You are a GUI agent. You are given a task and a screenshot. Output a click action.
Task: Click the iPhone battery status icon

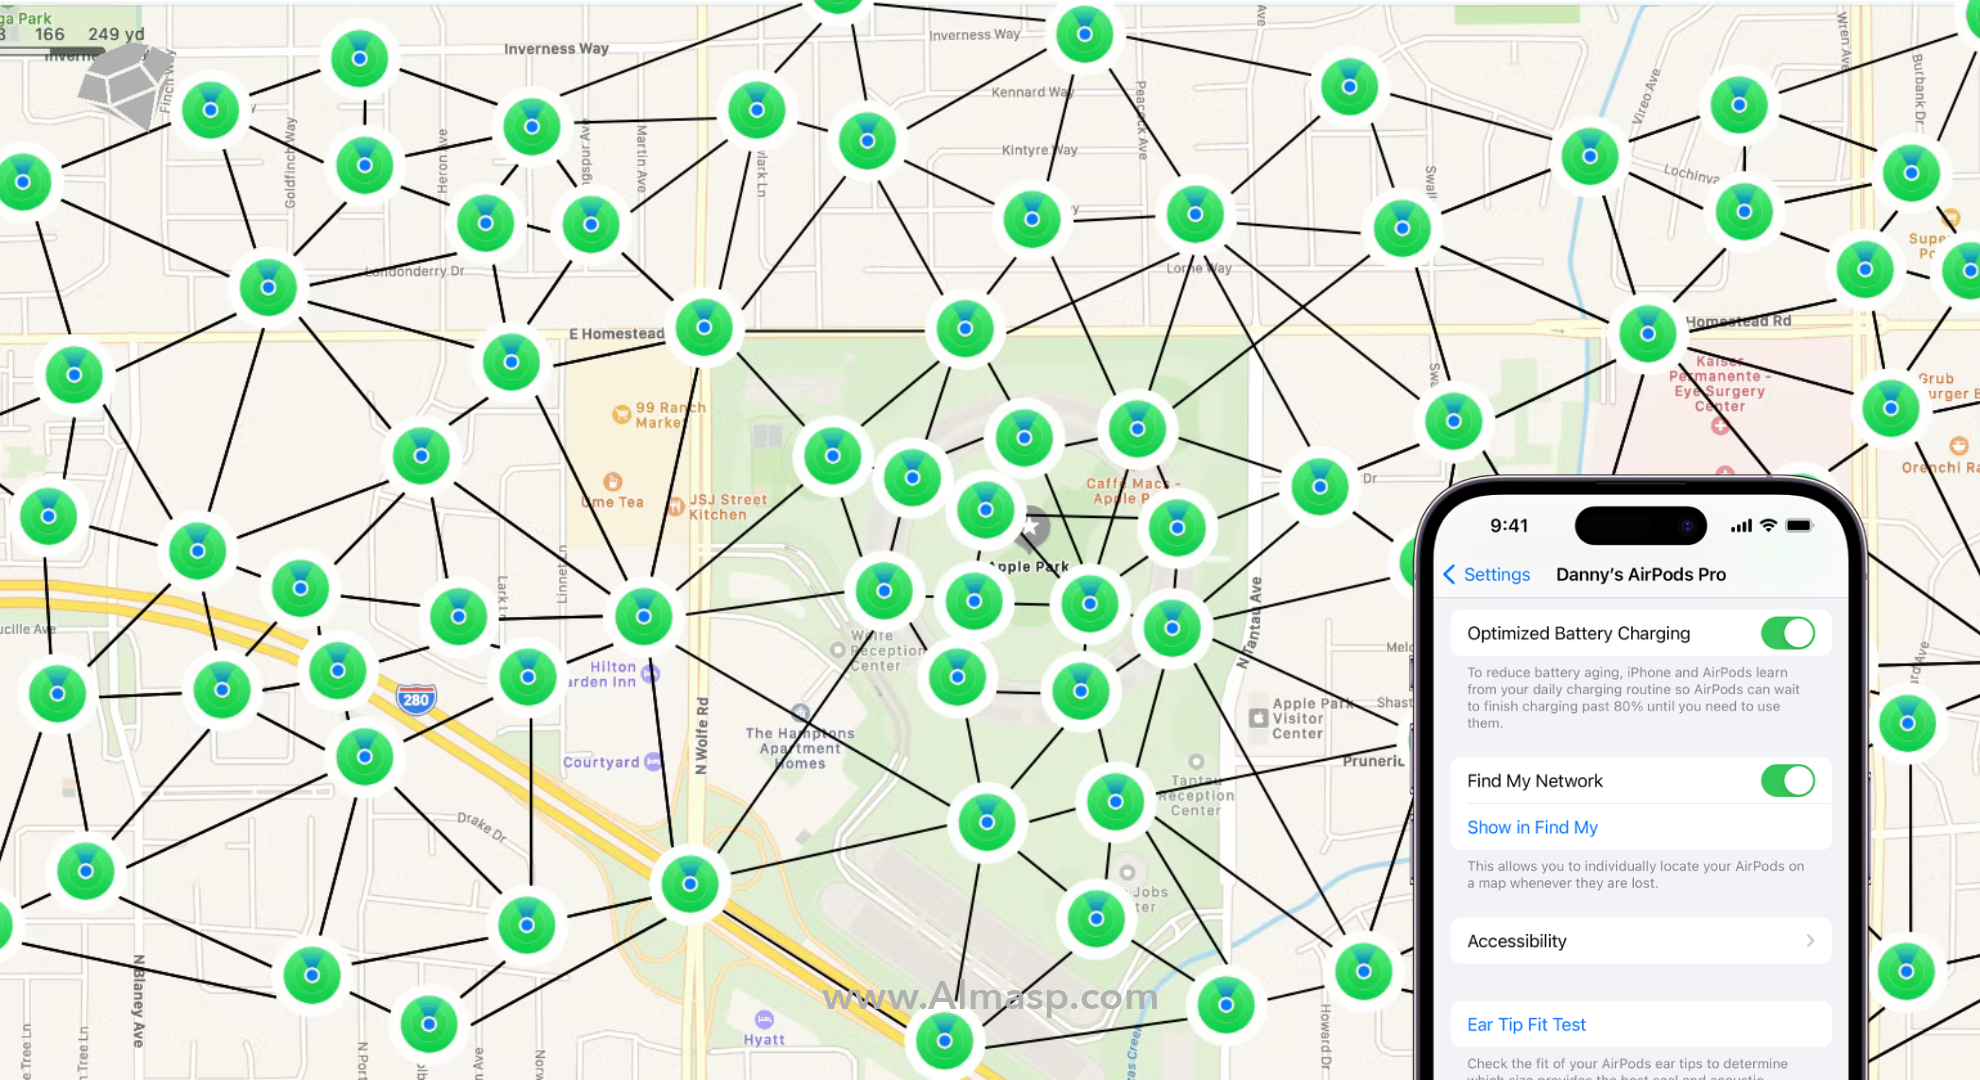[1799, 525]
